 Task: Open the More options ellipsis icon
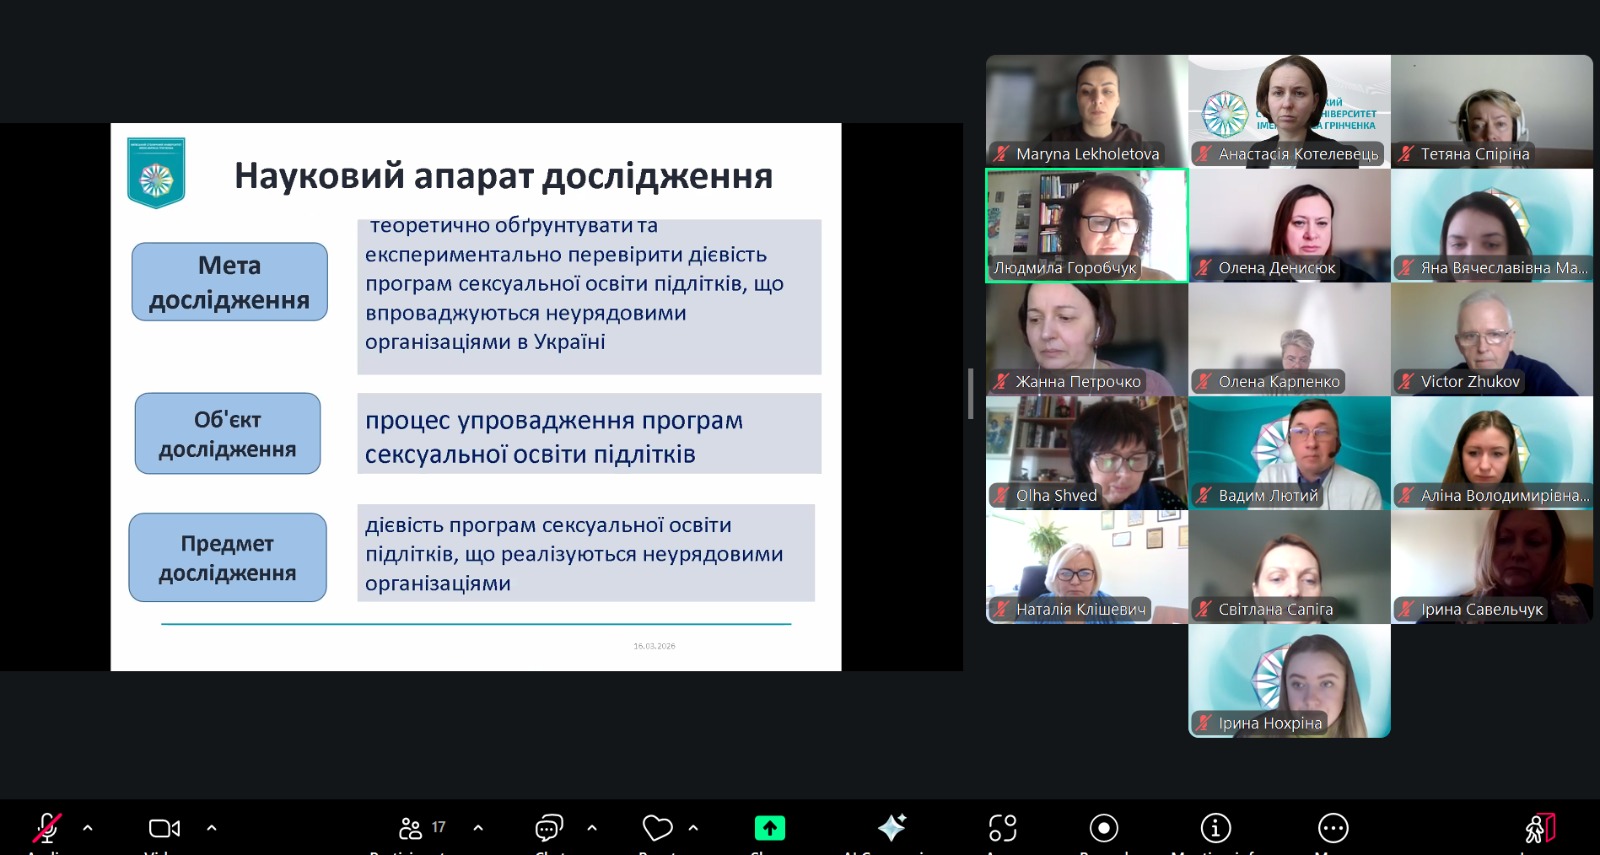[1333, 828]
